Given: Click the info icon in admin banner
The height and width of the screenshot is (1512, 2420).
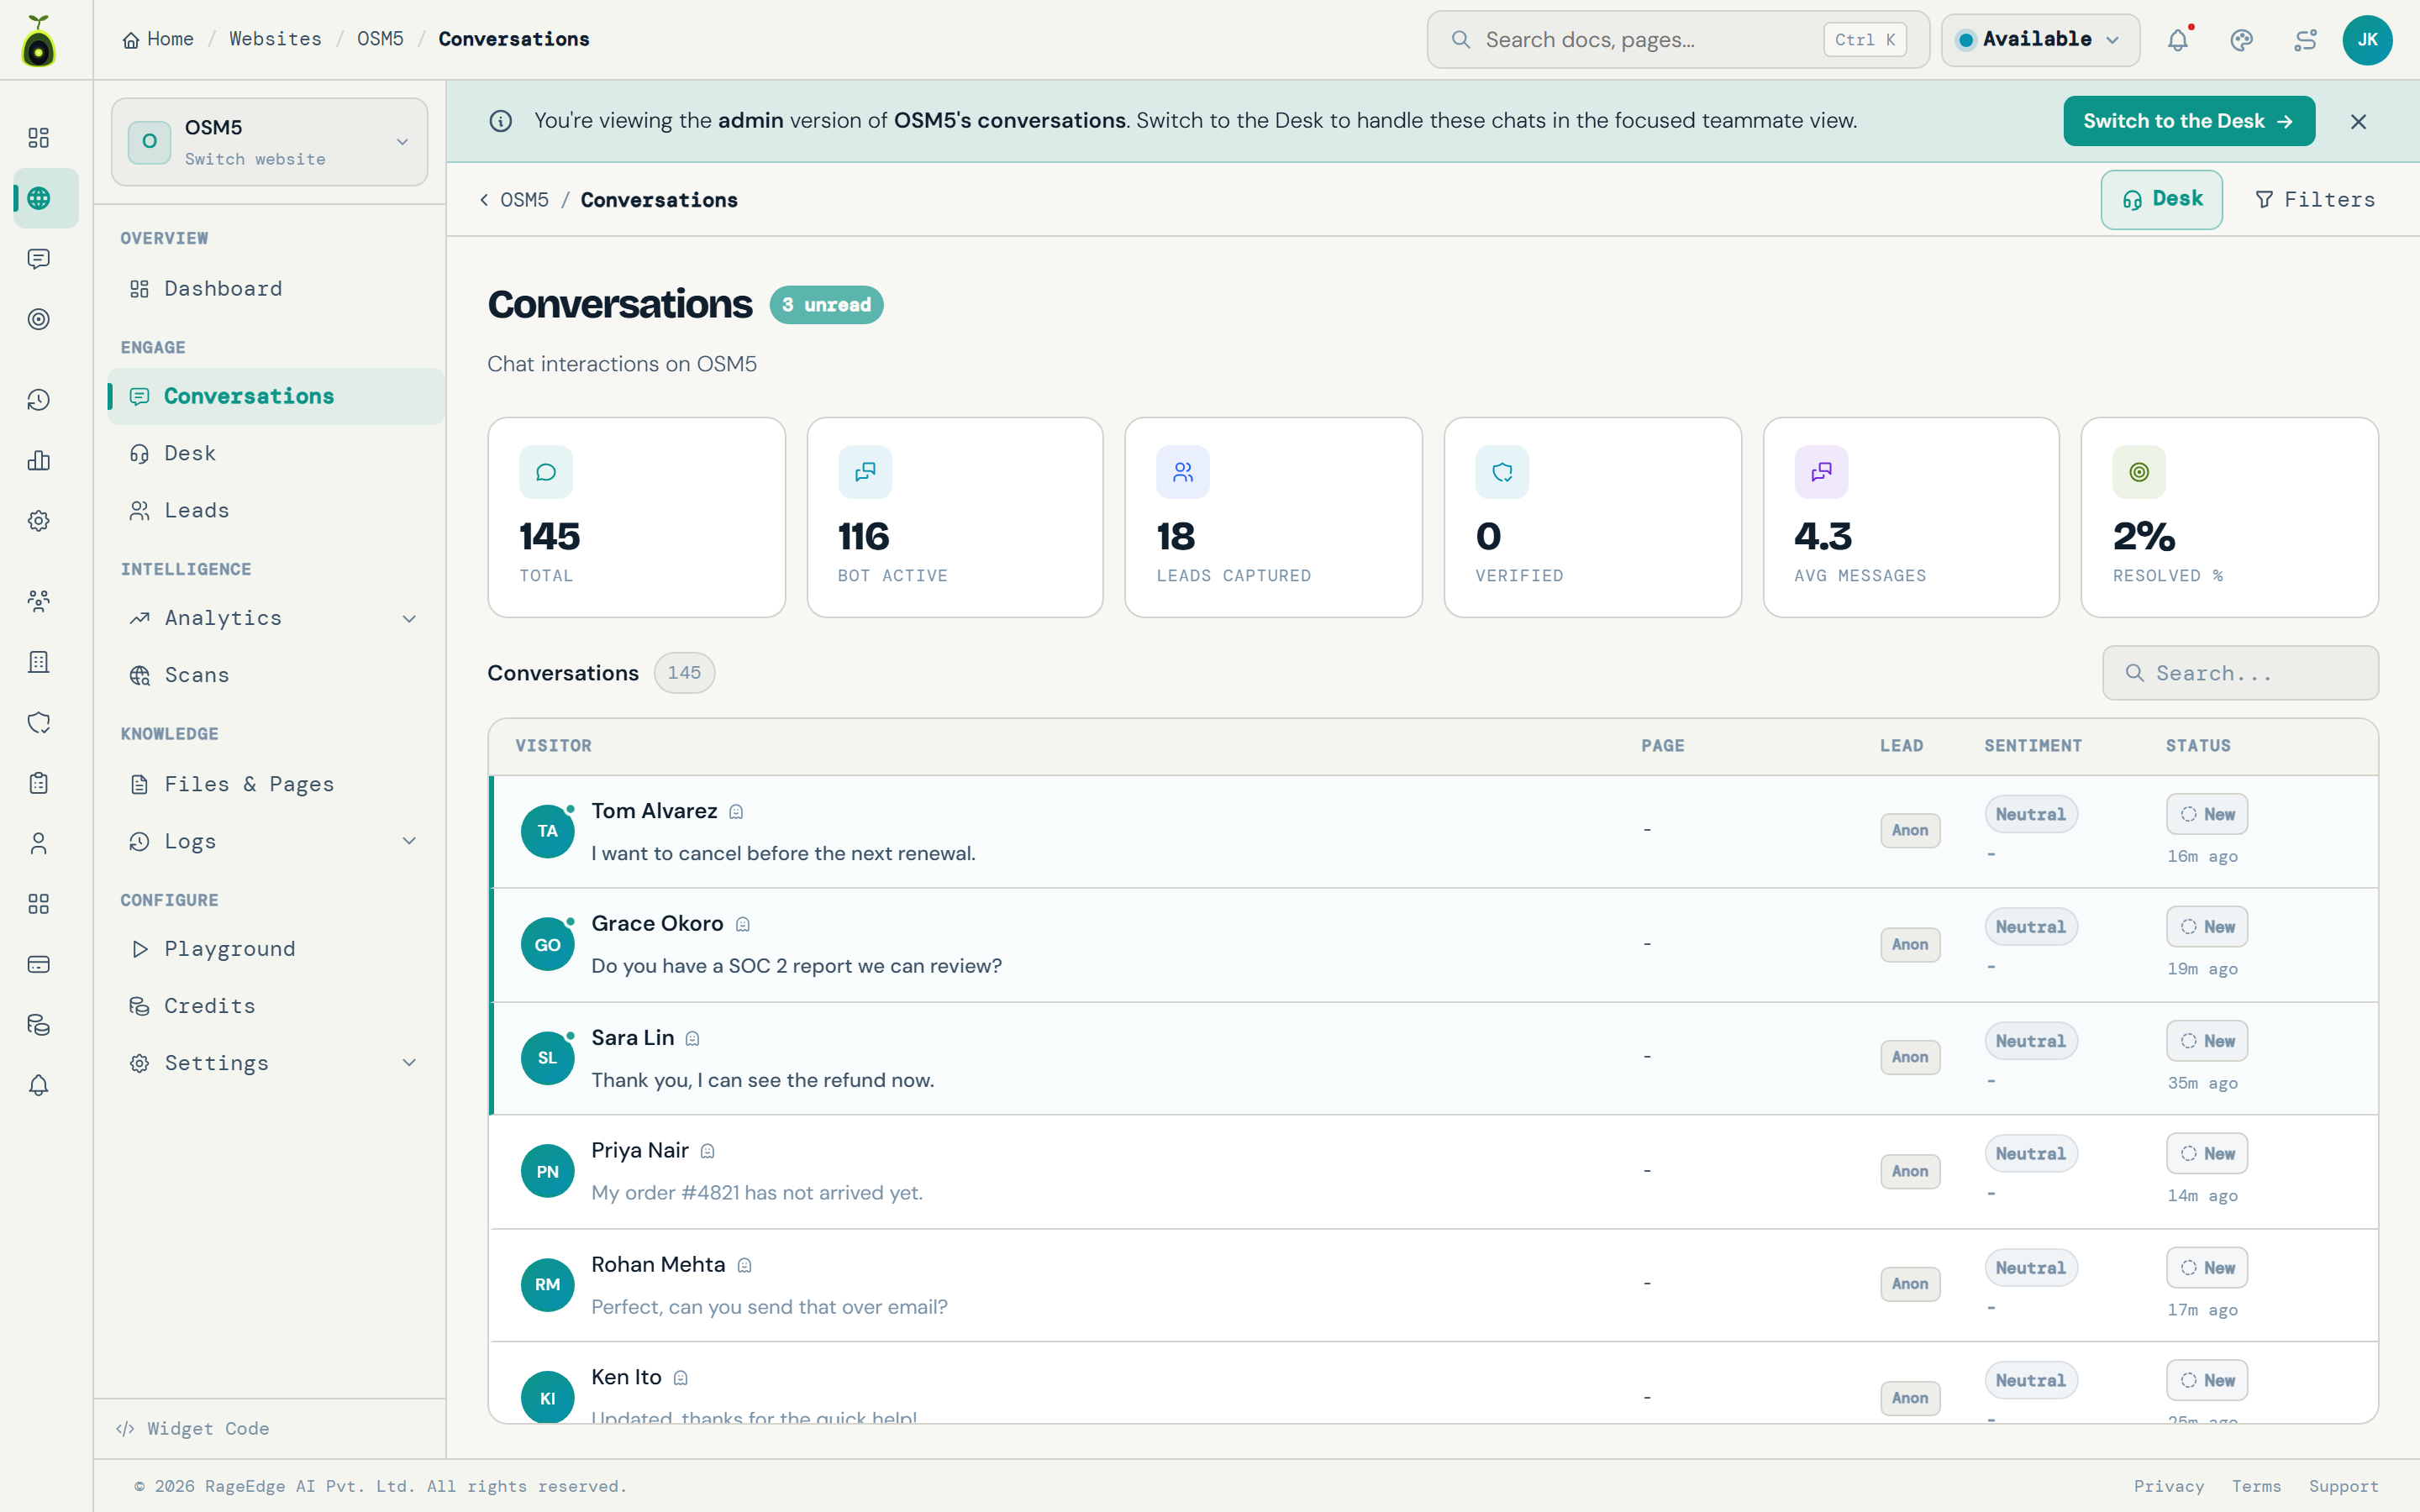Looking at the screenshot, I should coord(501,121).
